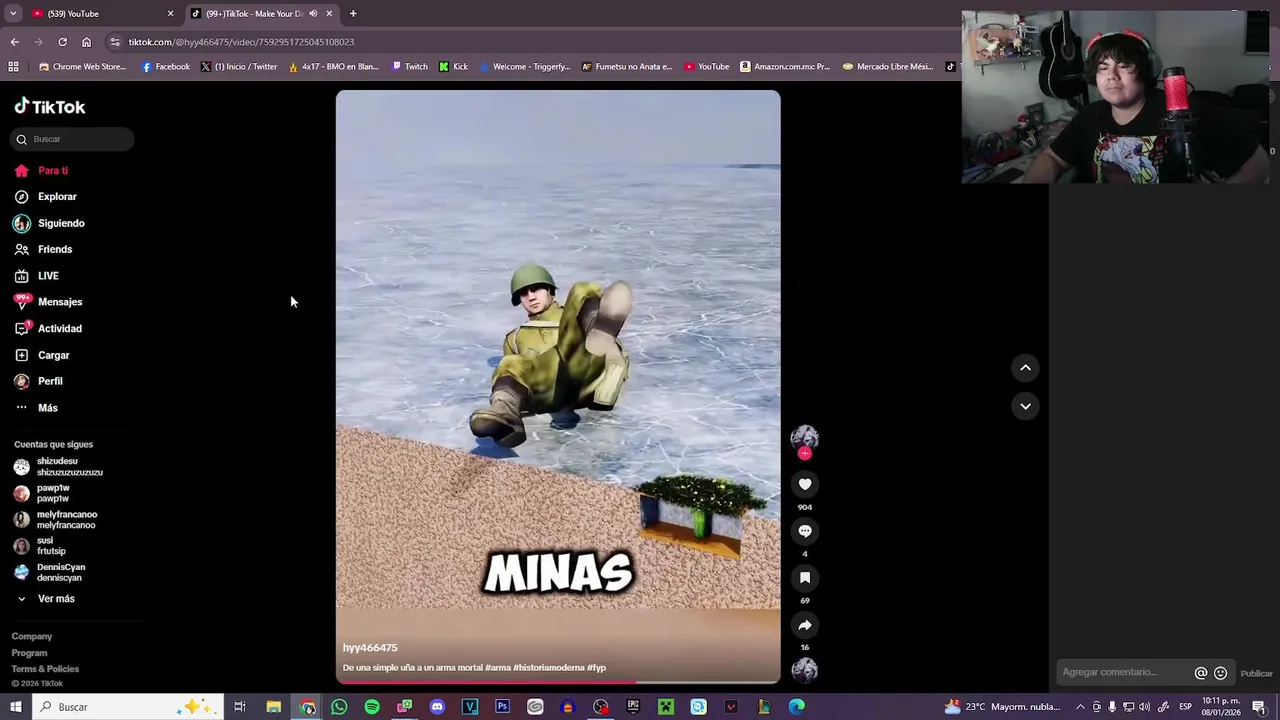Image resolution: width=1280 pixels, height=720 pixels.
Task: Go back in browser history
Action: point(15,42)
